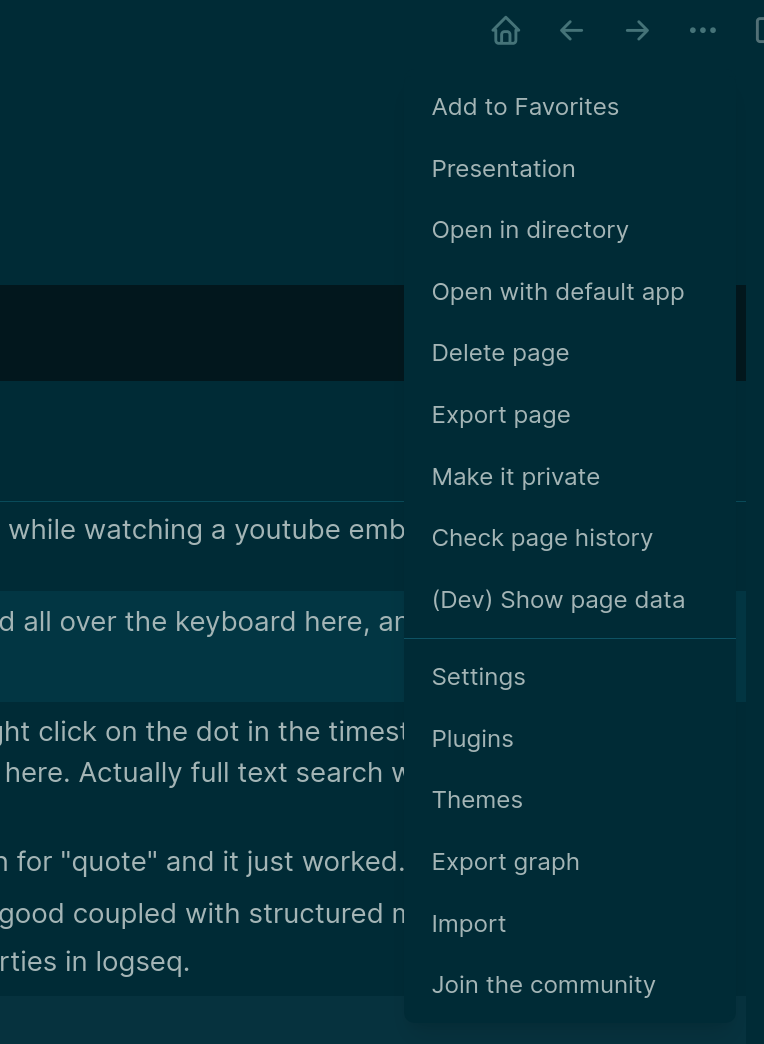
Task: Start Presentation mode
Action: tap(503, 169)
